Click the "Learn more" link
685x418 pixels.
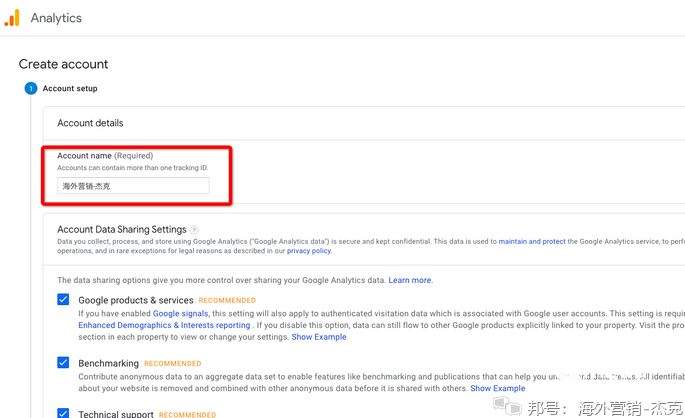pos(410,280)
